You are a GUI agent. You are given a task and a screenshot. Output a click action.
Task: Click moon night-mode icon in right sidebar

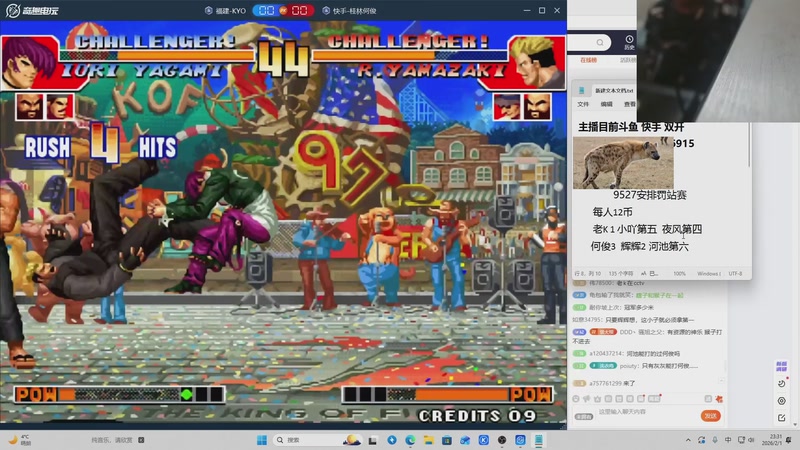[x=782, y=384]
